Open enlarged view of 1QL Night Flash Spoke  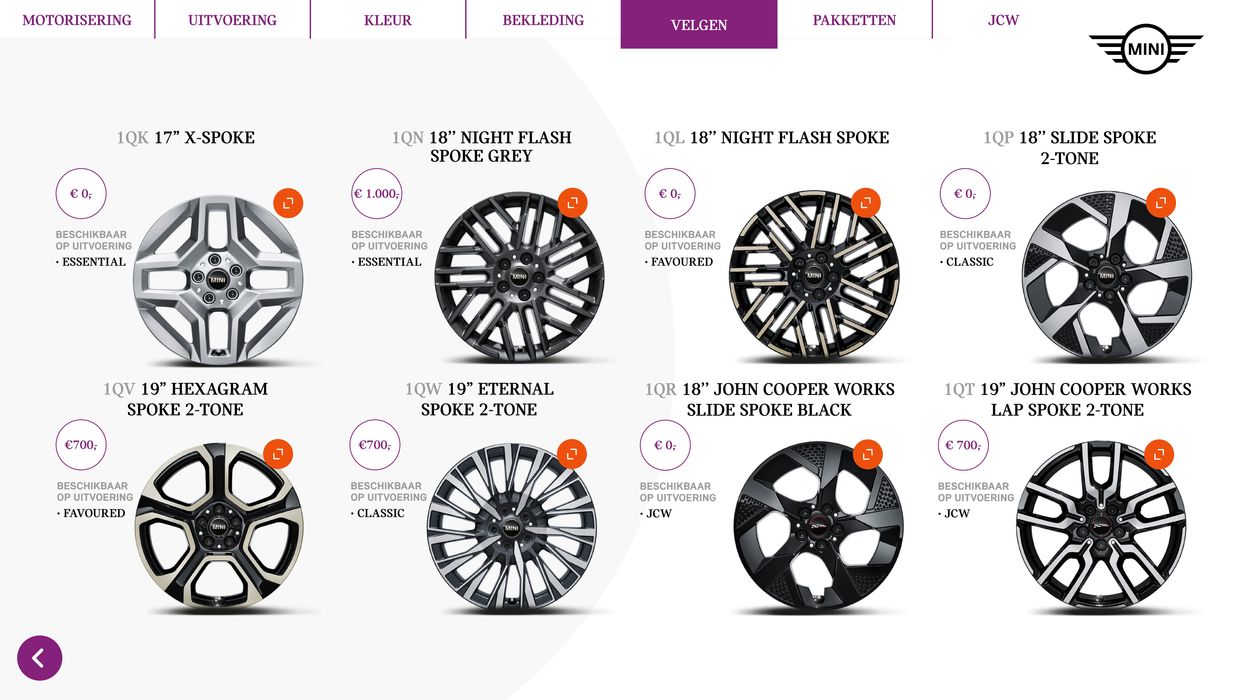point(866,203)
